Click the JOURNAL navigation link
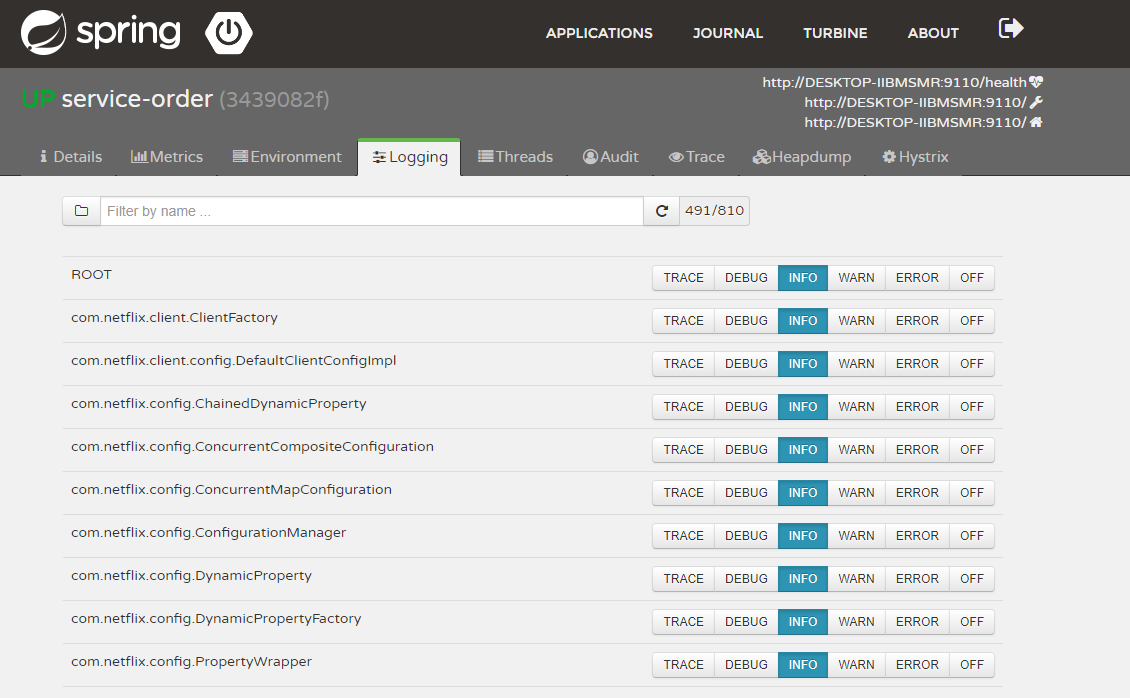The width and height of the screenshot is (1130, 698). click(x=727, y=33)
